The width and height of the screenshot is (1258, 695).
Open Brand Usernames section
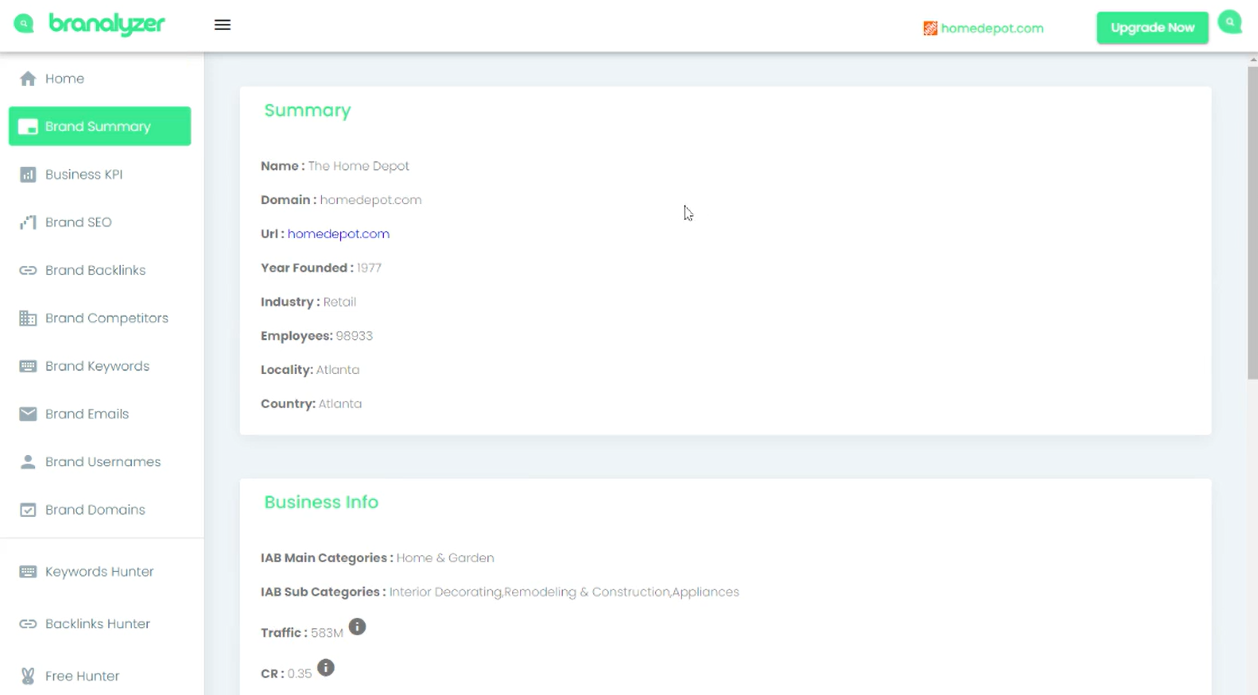pyautogui.click(x=100, y=462)
